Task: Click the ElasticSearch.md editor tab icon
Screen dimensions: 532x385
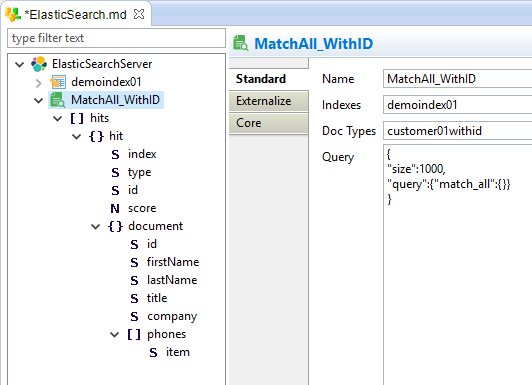Action: [x=13, y=14]
